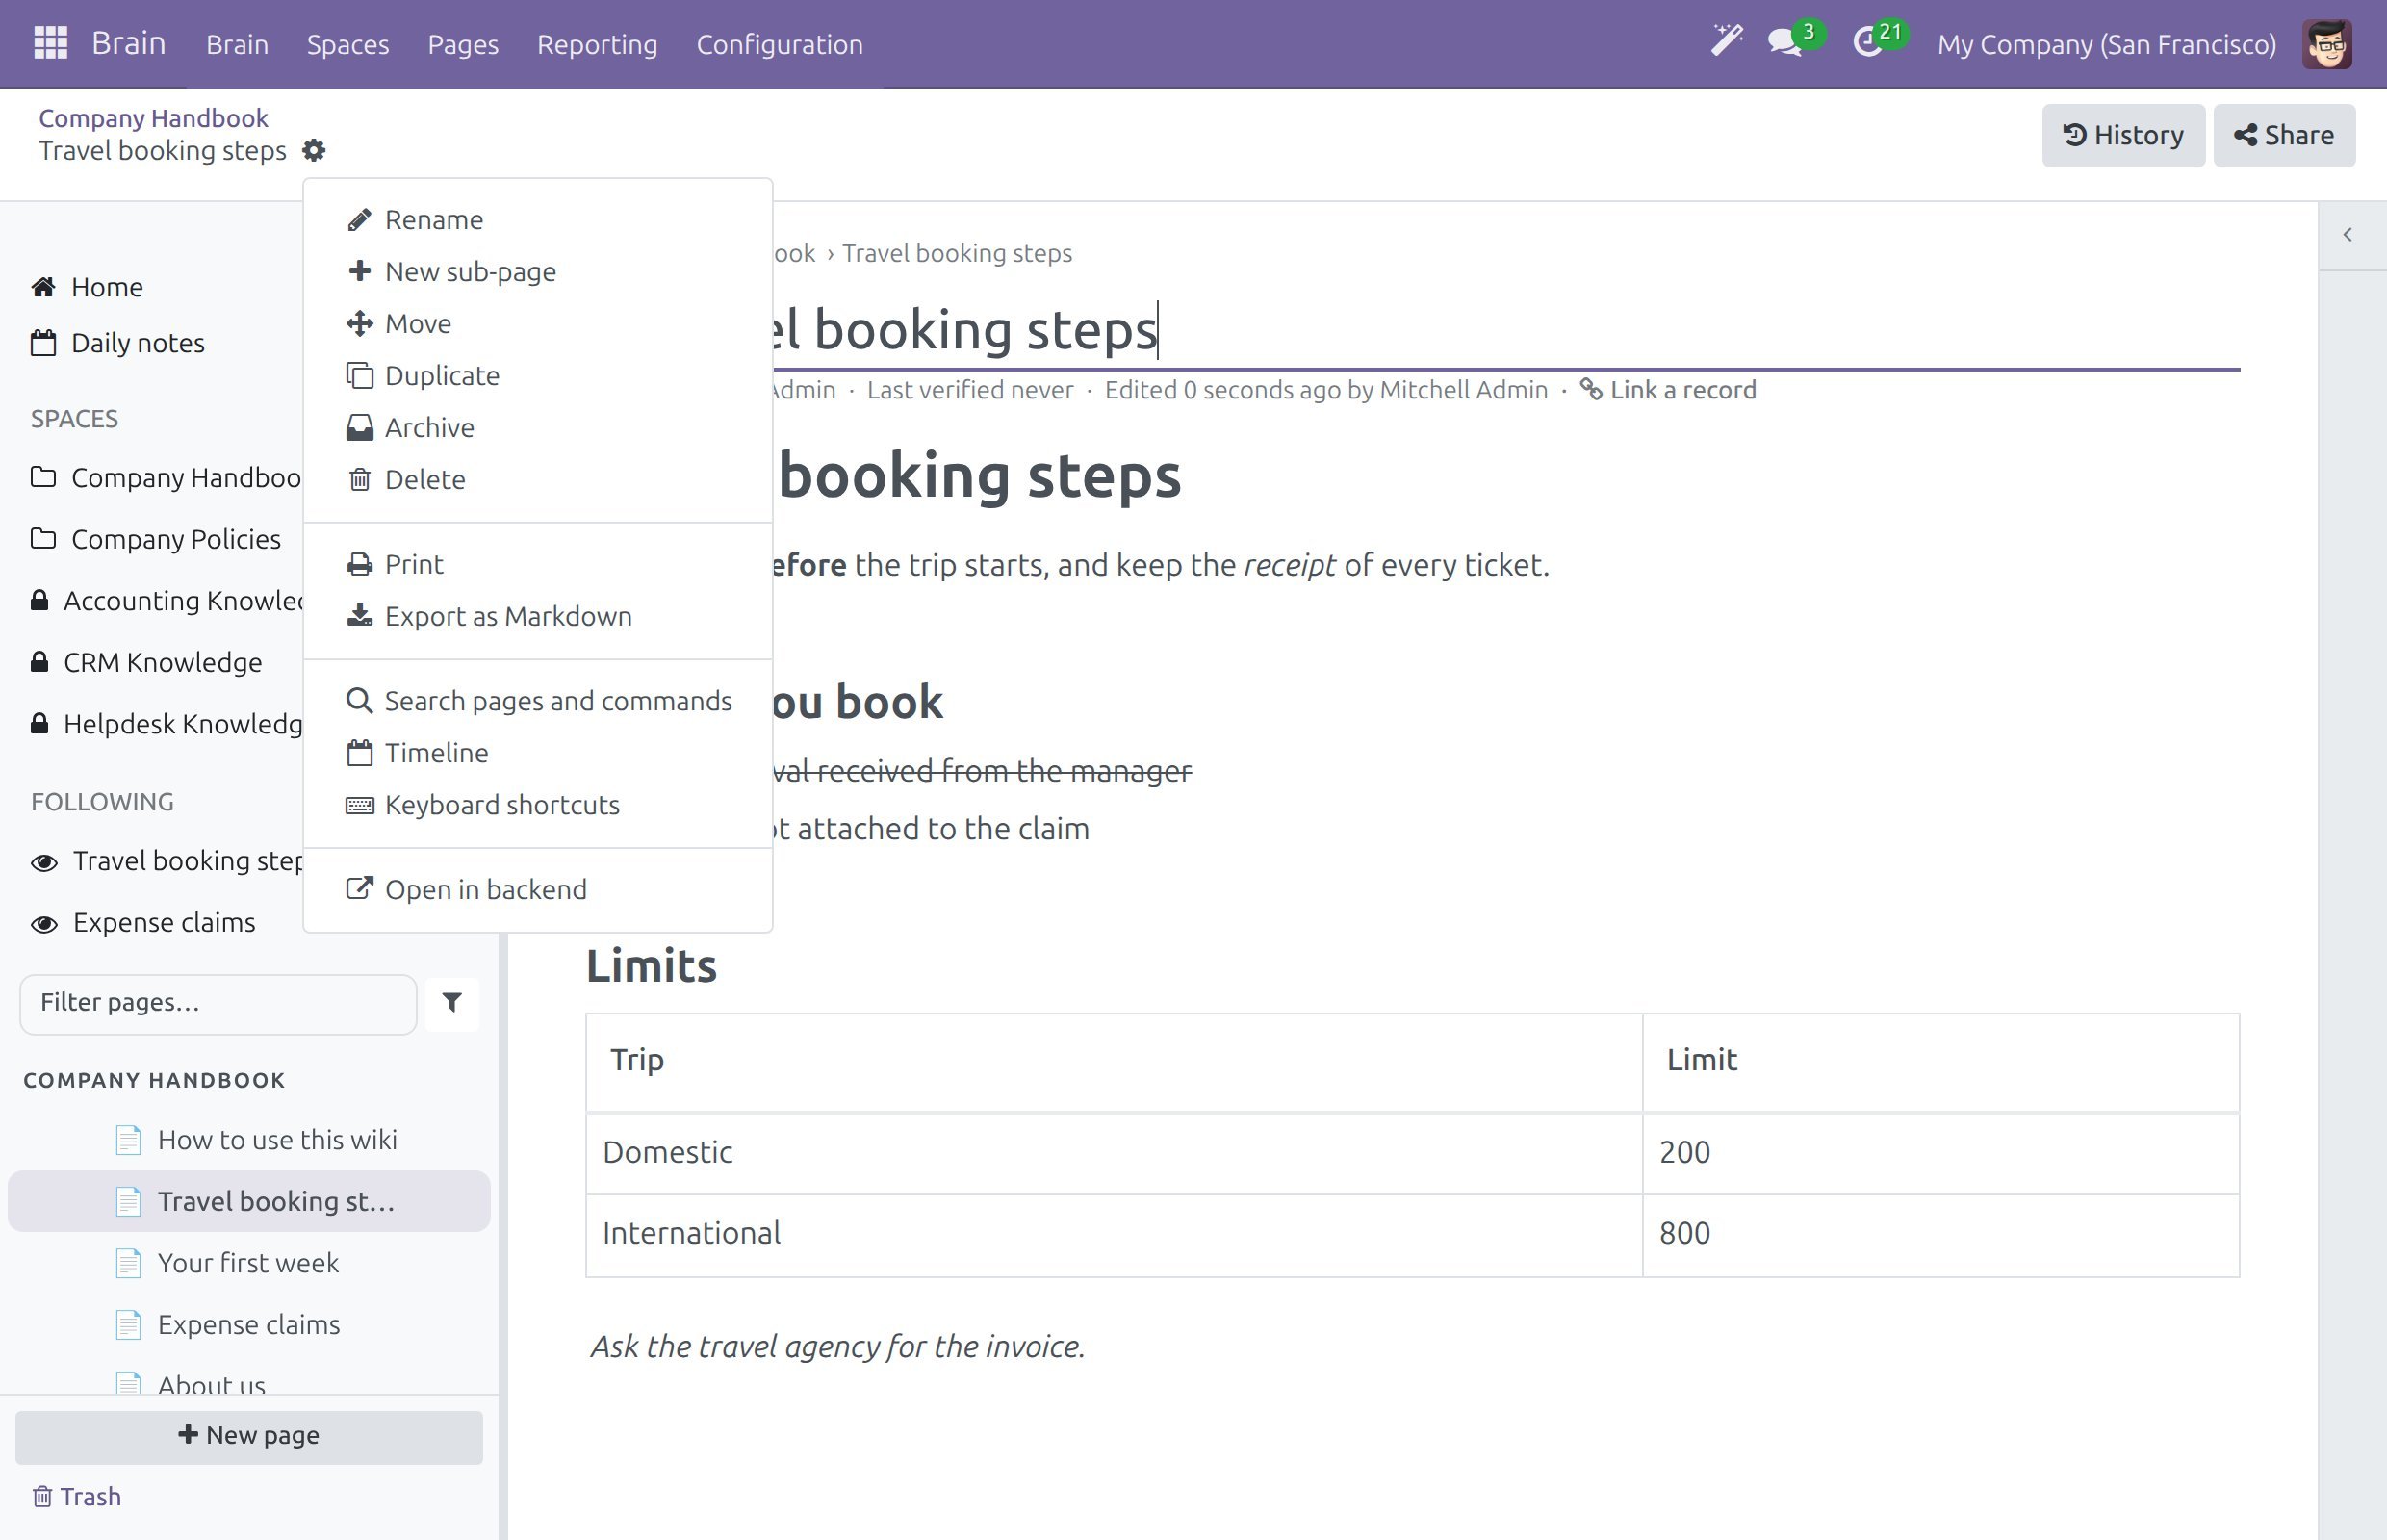Open the Brain top menu item
Image resolution: width=2387 pixels, height=1540 pixels.
coord(237,44)
